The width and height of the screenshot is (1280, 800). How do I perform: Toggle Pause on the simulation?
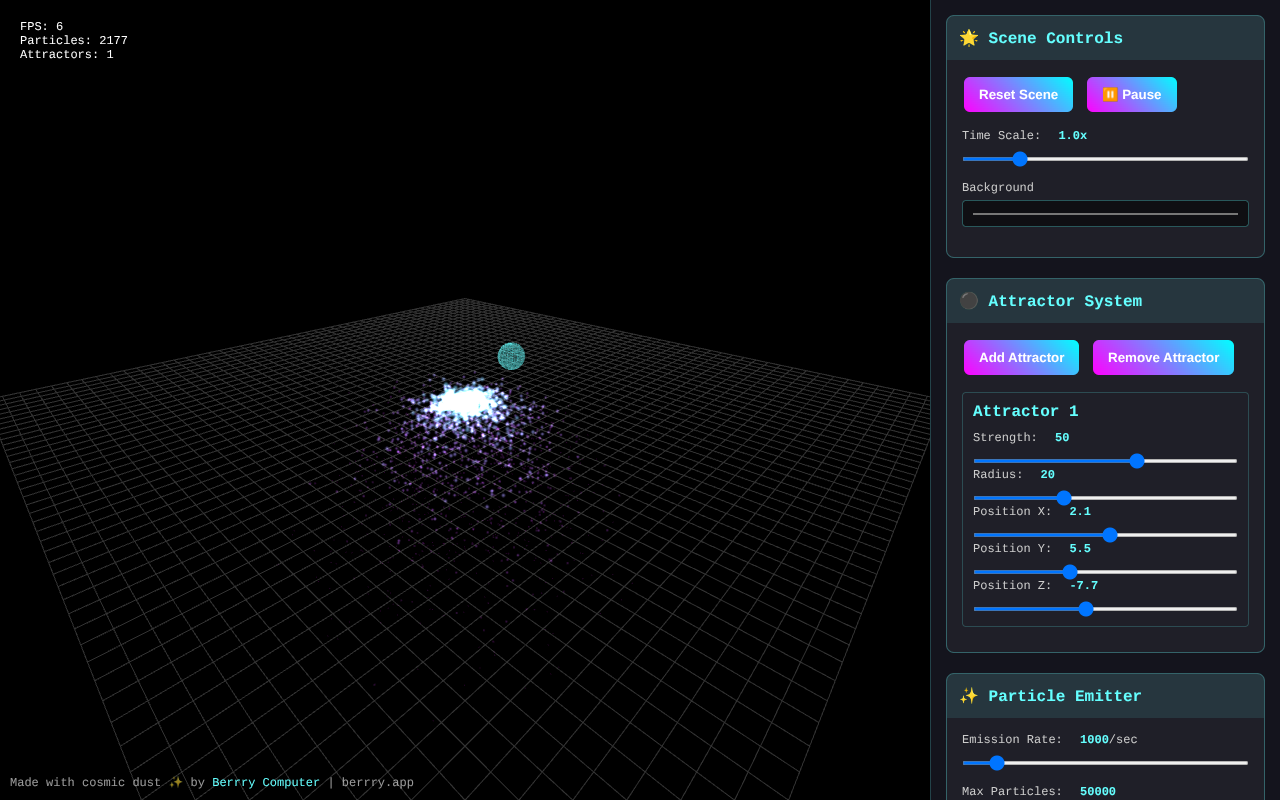pos(1131,94)
